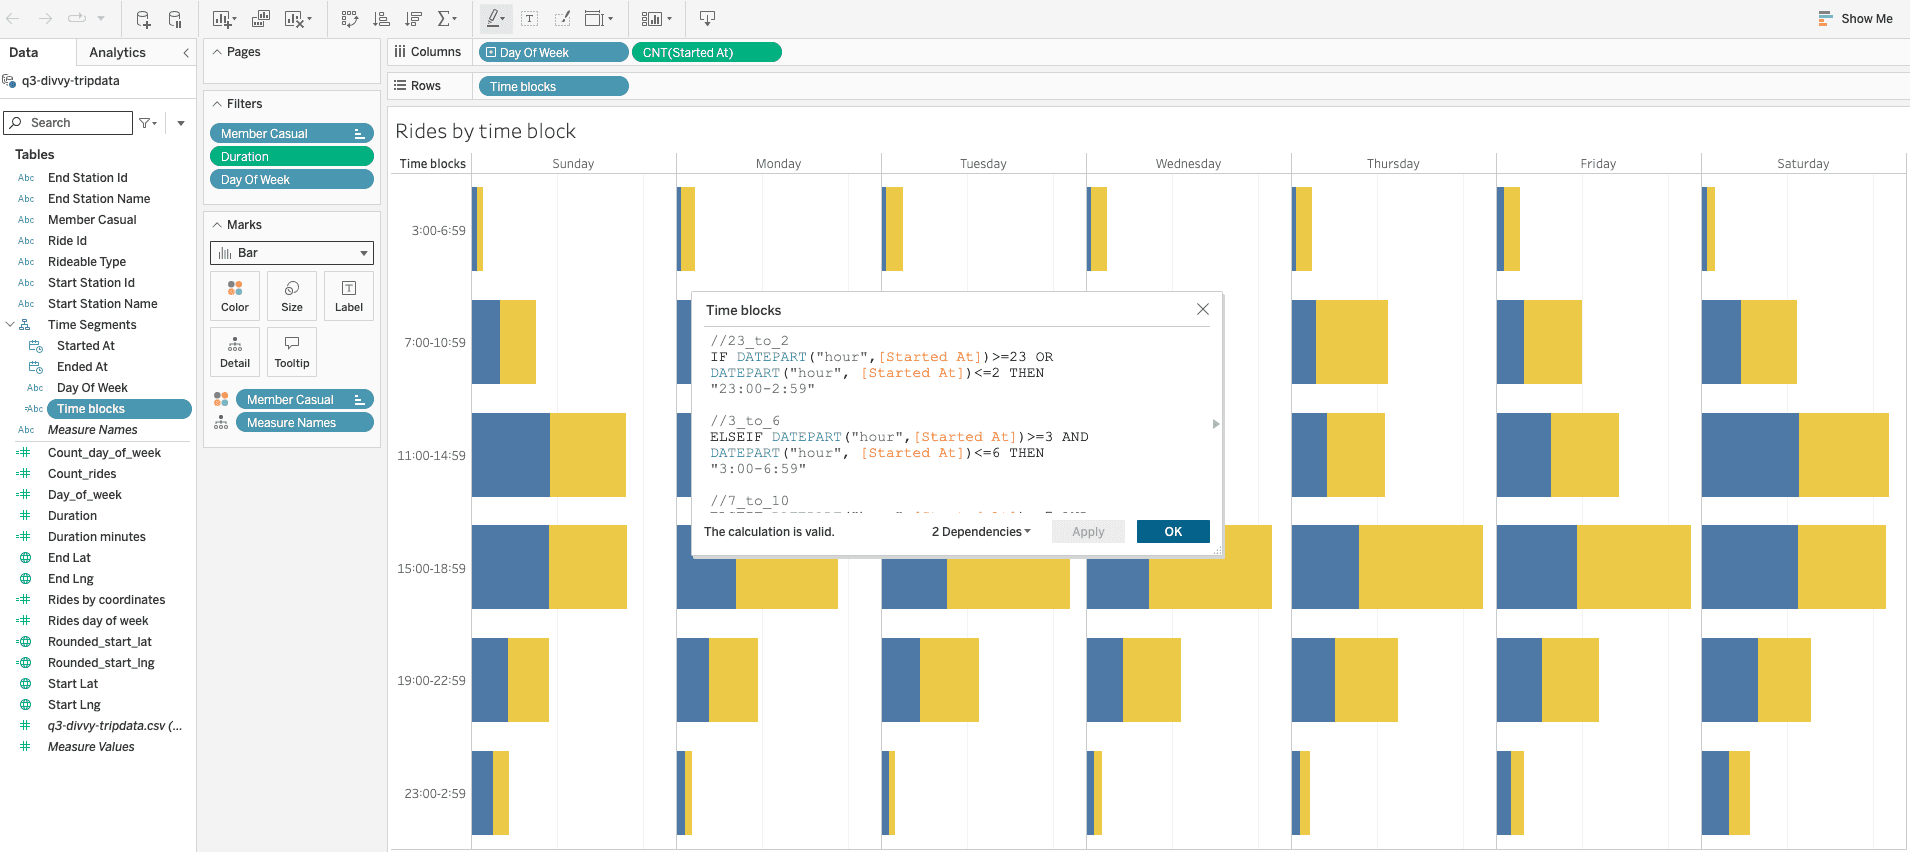Click the Sunday column header
This screenshot has width=1910, height=852.
click(573, 163)
